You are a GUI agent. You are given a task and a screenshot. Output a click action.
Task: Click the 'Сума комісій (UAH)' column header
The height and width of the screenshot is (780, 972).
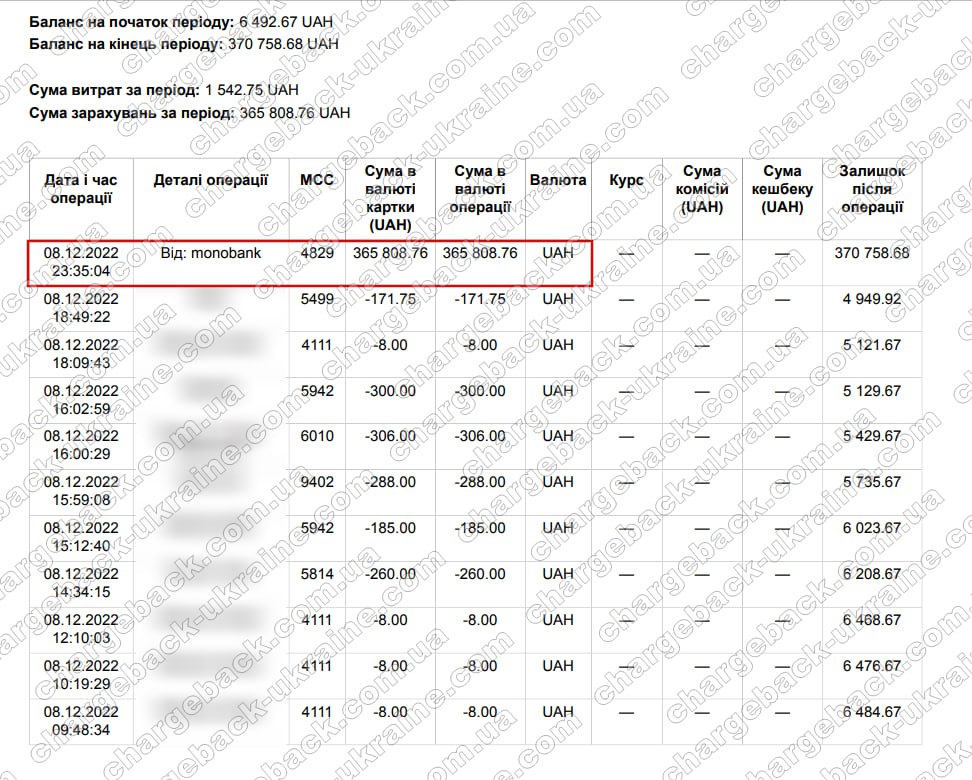click(702, 189)
